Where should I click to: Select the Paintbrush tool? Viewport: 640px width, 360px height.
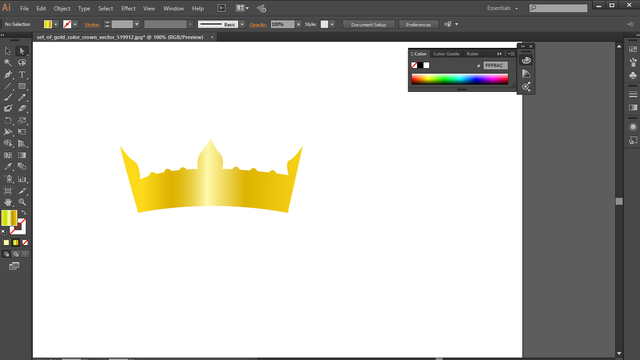(x=8, y=97)
